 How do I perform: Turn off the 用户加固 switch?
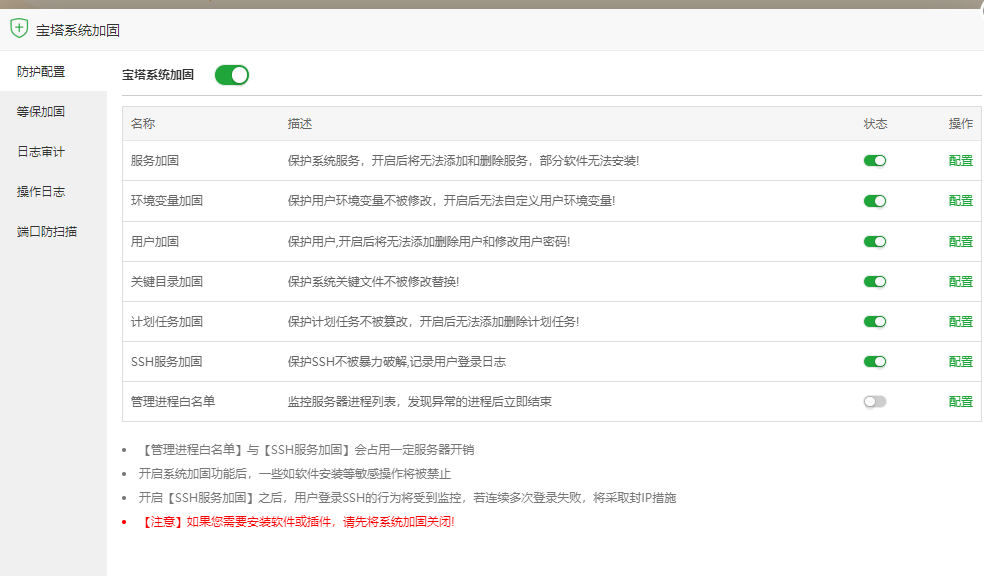click(x=875, y=242)
